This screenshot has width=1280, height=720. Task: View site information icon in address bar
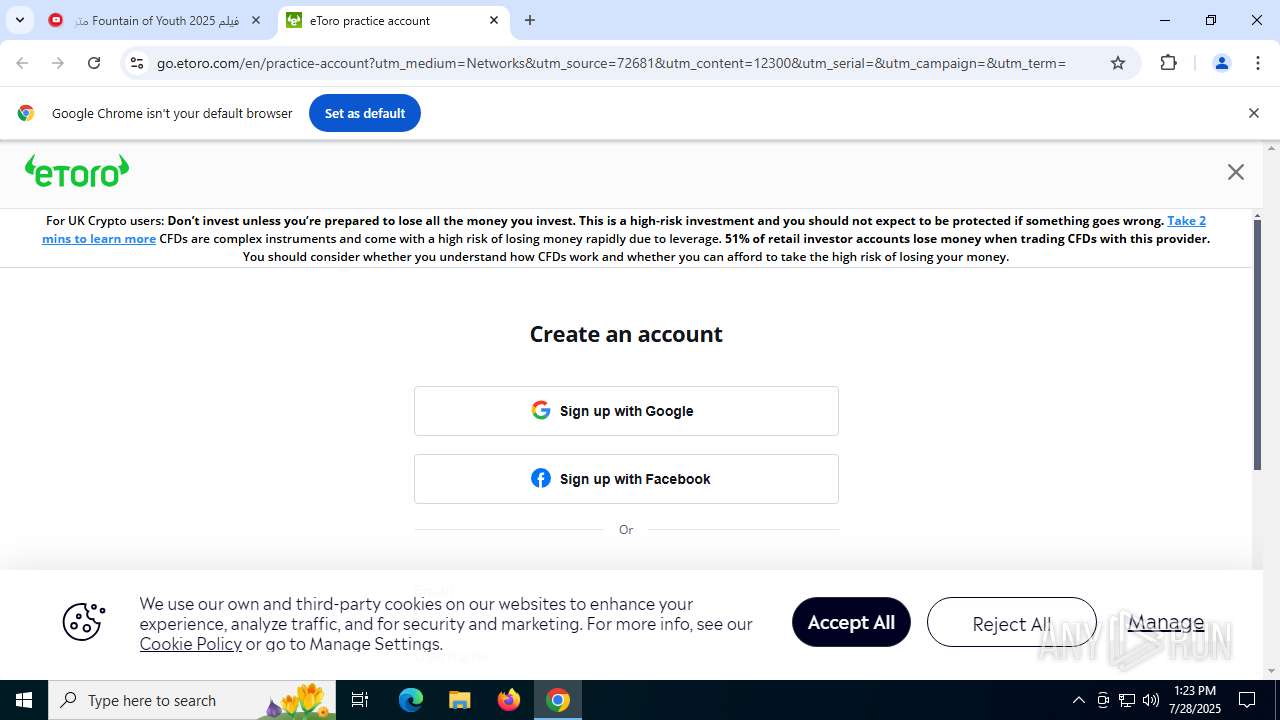click(x=137, y=63)
